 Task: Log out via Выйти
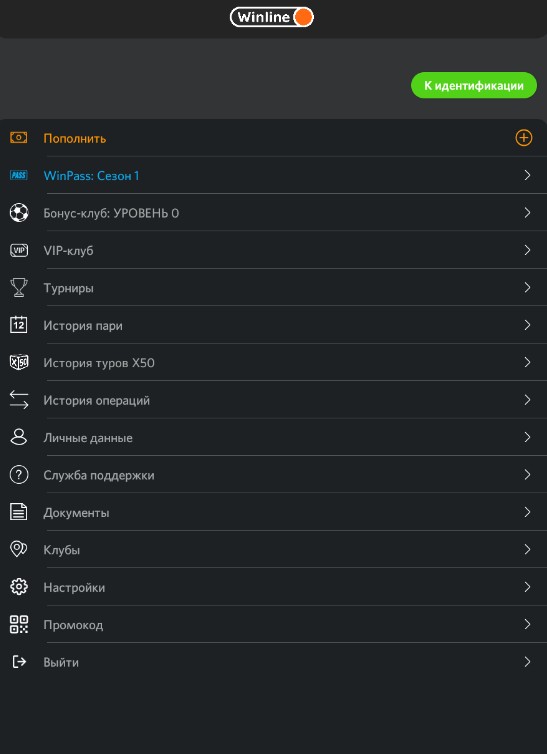61,663
